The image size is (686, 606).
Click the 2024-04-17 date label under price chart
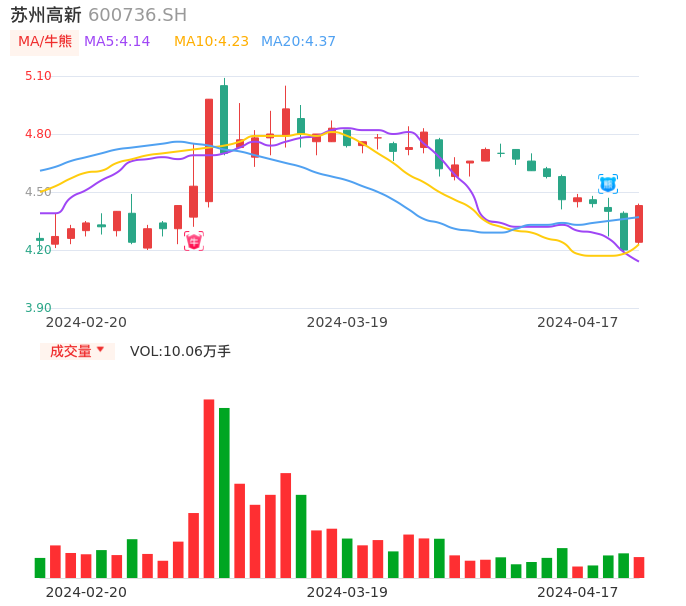pyautogui.click(x=578, y=322)
